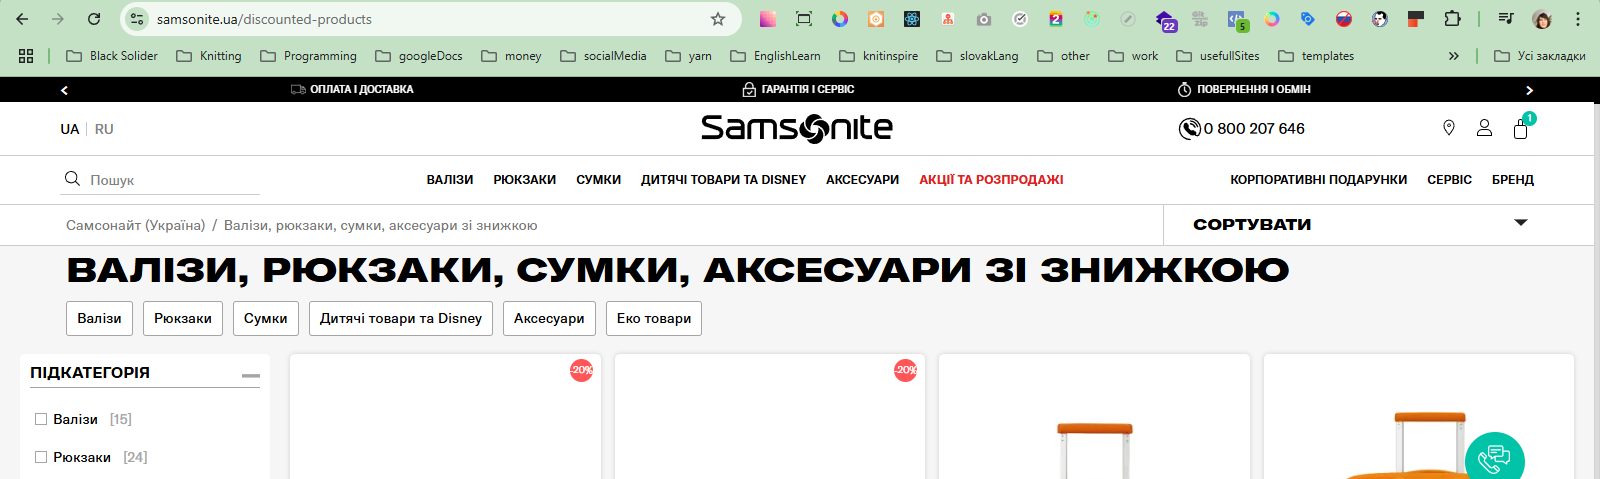The height and width of the screenshot is (479, 1600).
Task: Open the Аксесуари main menu item
Action: click(x=862, y=180)
